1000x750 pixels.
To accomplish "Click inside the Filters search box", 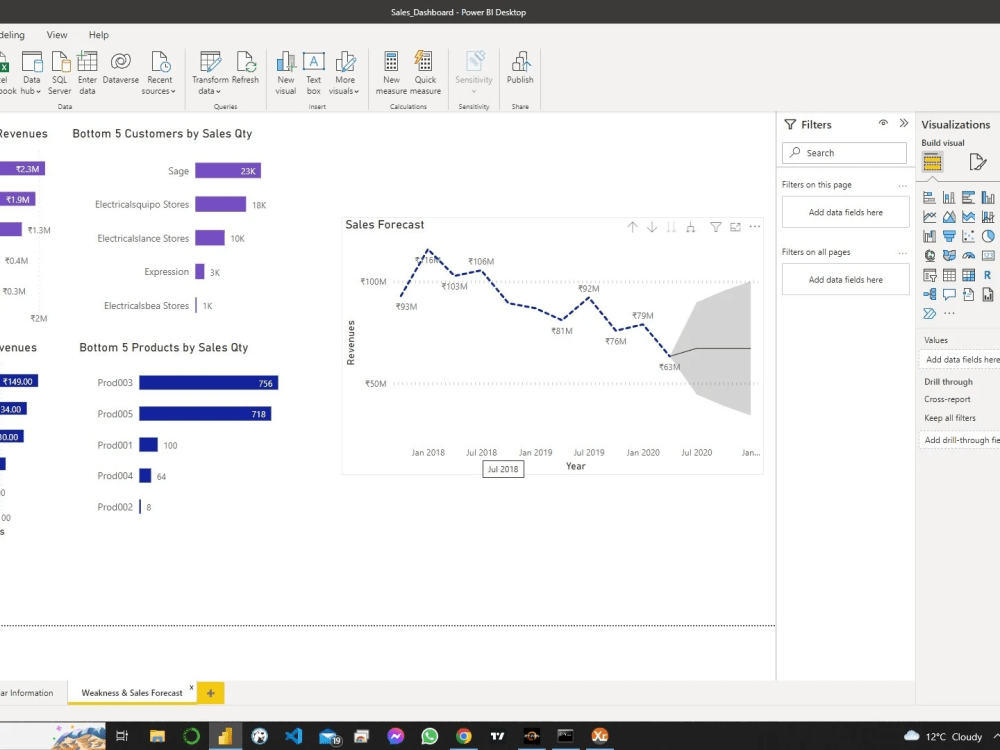I will [844, 152].
